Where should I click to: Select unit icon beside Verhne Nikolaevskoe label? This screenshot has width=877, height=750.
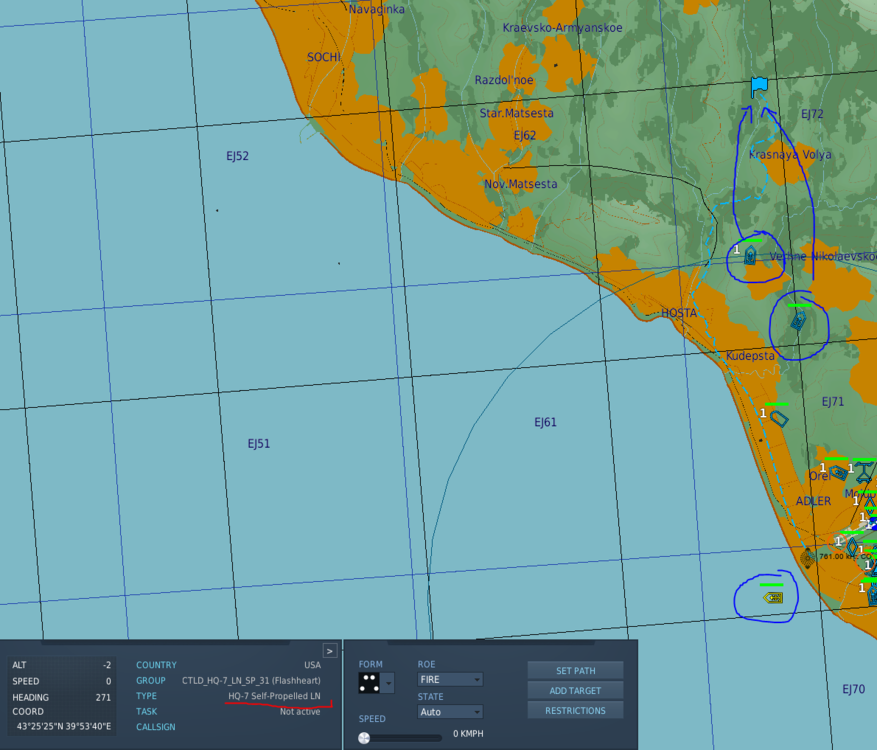[x=750, y=256]
